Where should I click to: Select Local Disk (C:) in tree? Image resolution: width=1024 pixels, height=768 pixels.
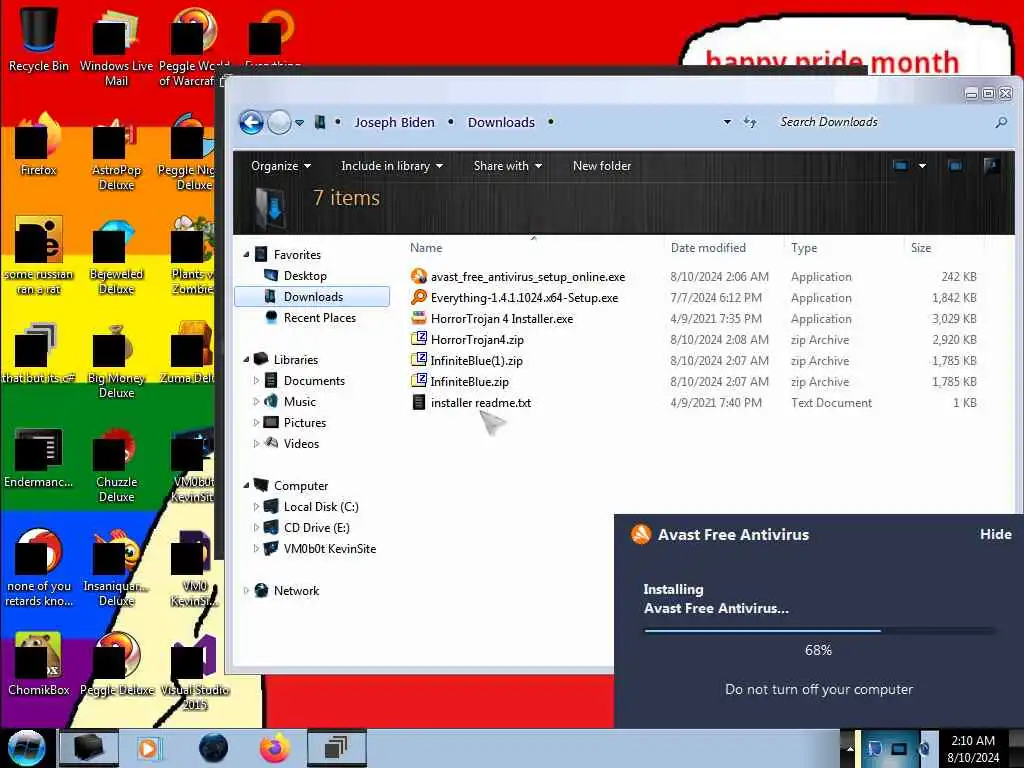coord(321,507)
